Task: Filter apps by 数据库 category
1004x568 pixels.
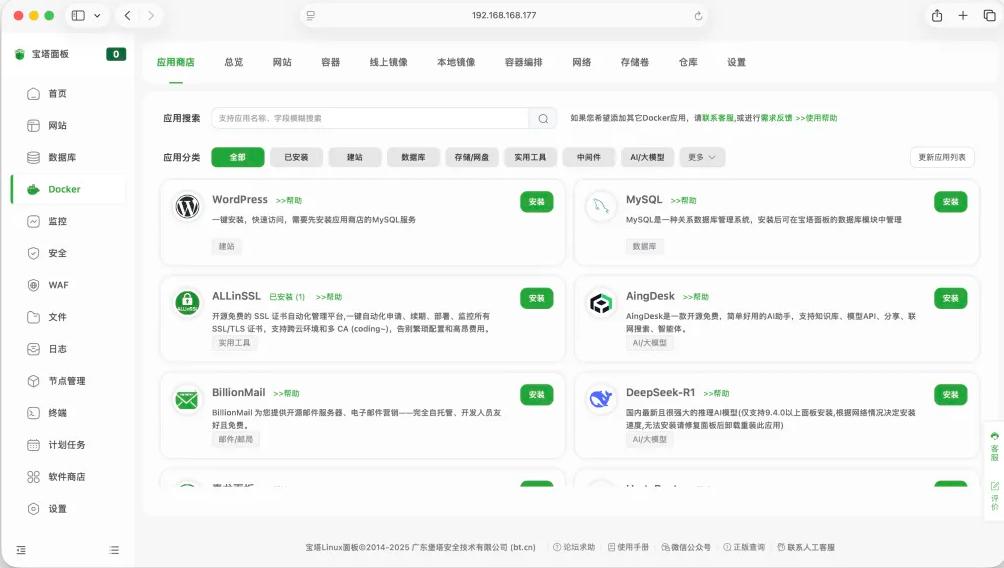Action: coord(414,158)
